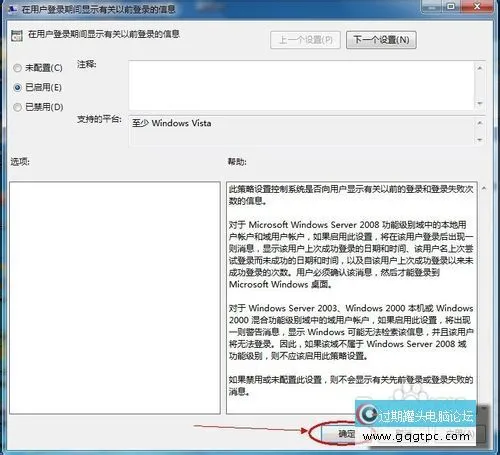Image resolution: width=500 pixels, height=455 pixels.
Task: Click the 上一个设置(P) button
Action: click(x=305, y=40)
